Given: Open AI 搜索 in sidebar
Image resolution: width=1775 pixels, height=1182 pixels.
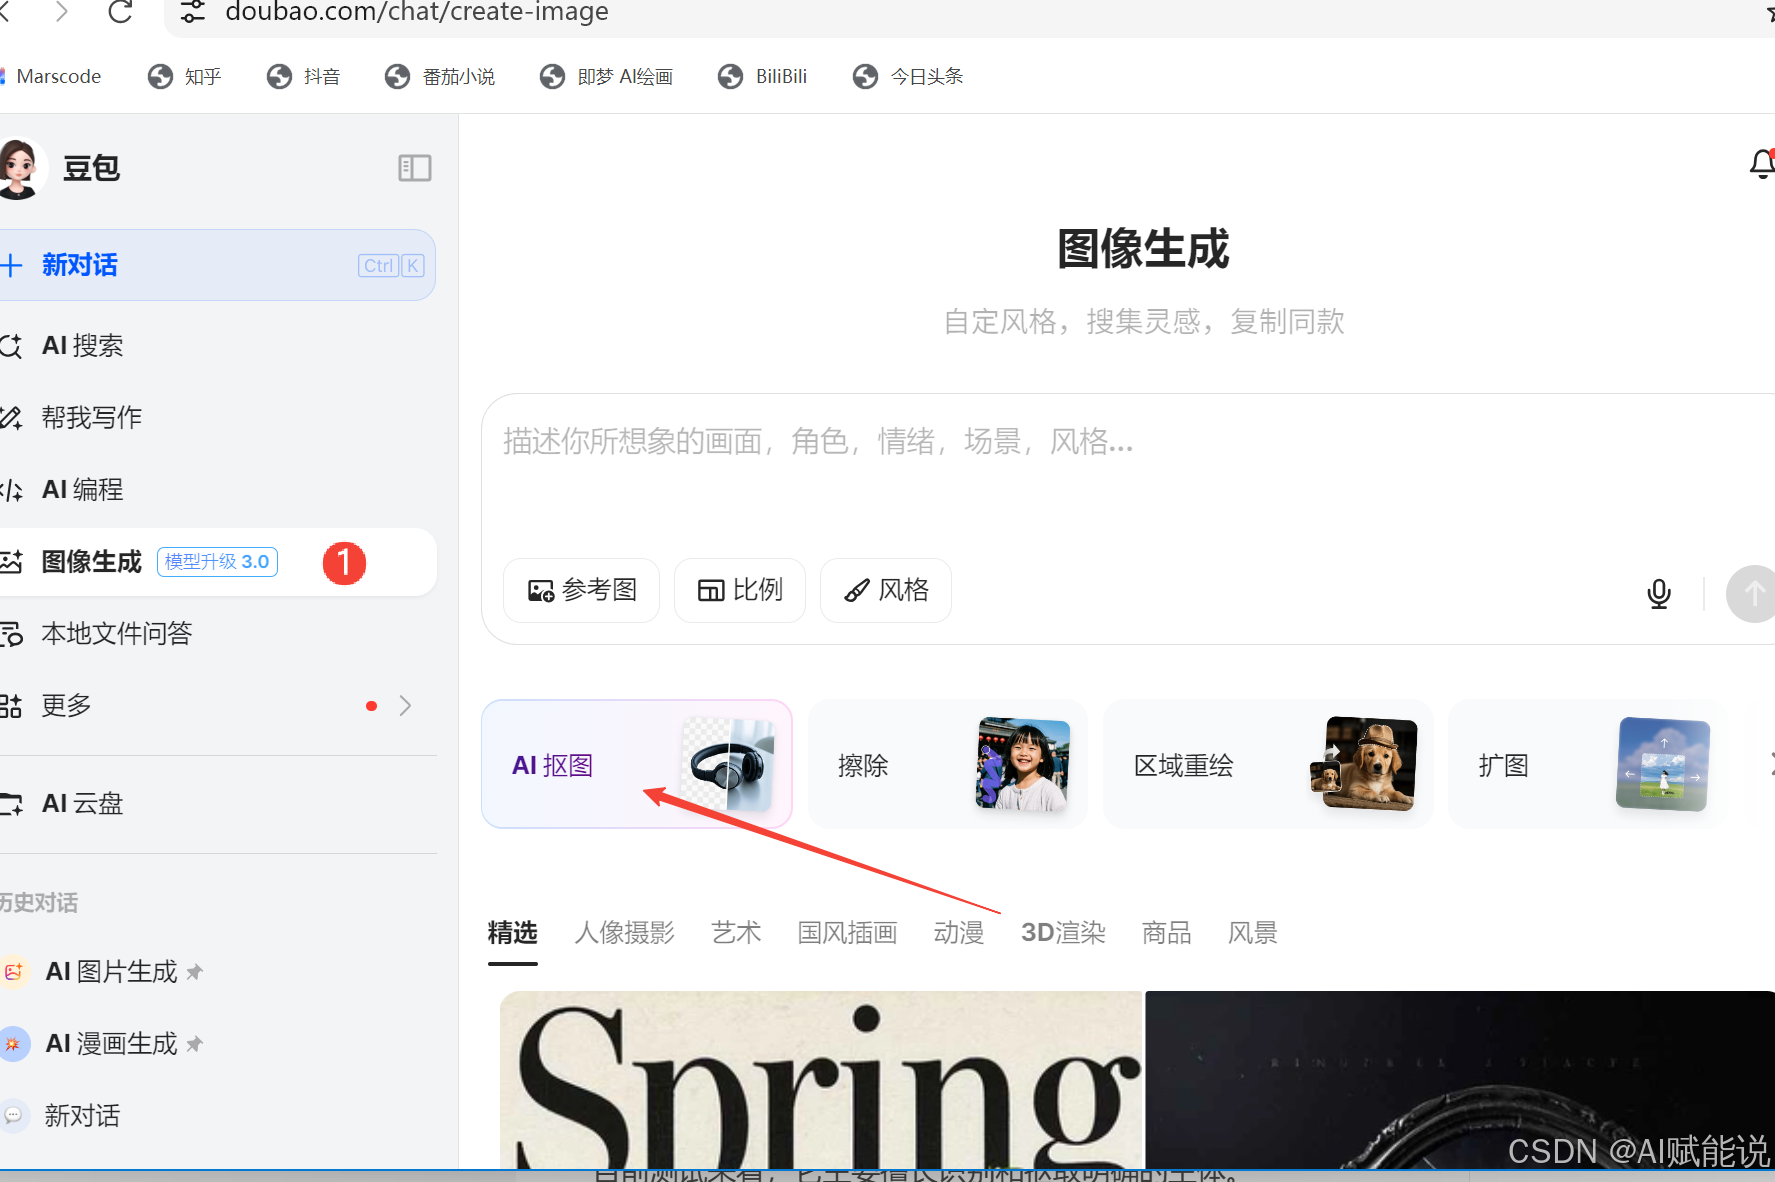Looking at the screenshot, I should [217, 346].
